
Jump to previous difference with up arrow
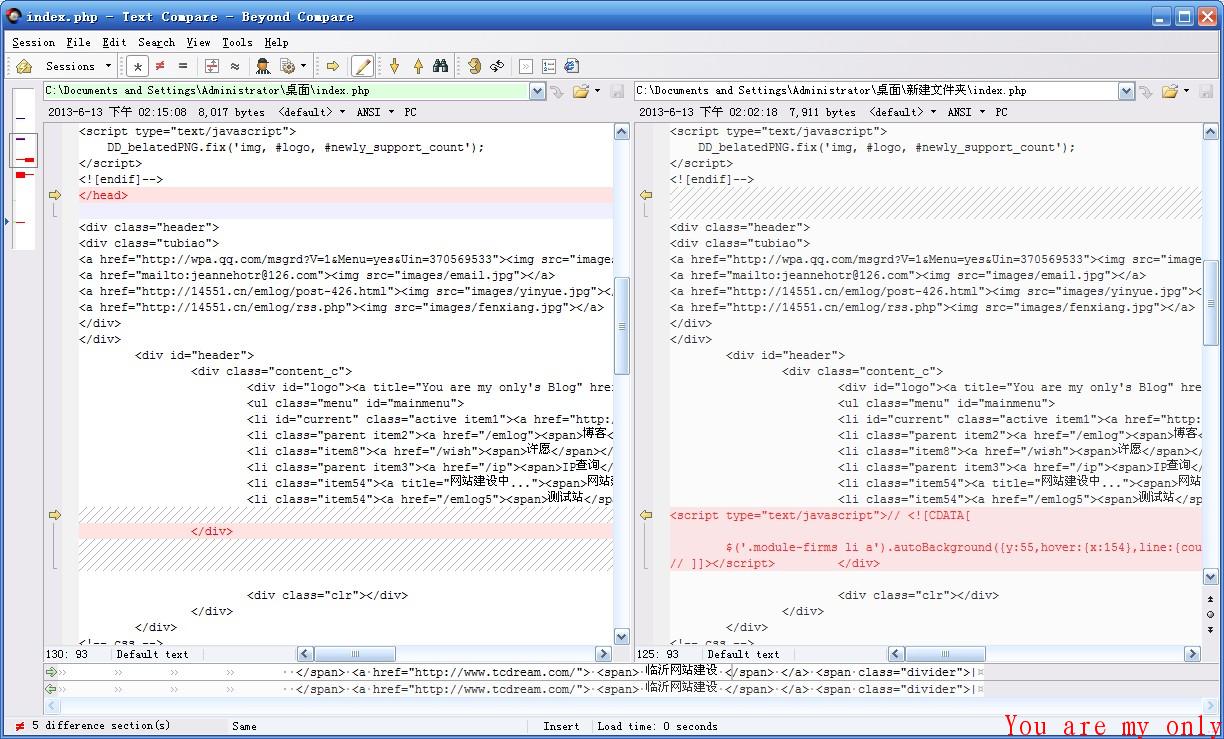click(x=417, y=66)
